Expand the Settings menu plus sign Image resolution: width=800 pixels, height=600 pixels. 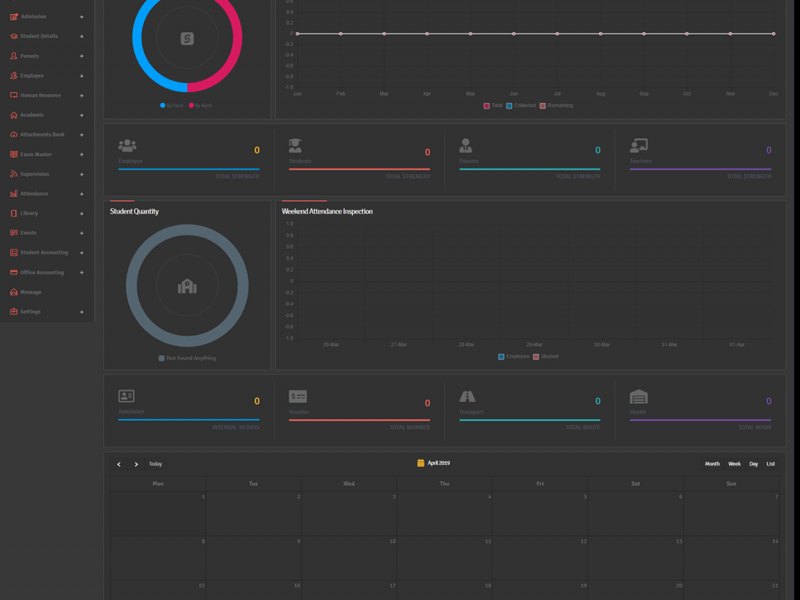tap(82, 312)
